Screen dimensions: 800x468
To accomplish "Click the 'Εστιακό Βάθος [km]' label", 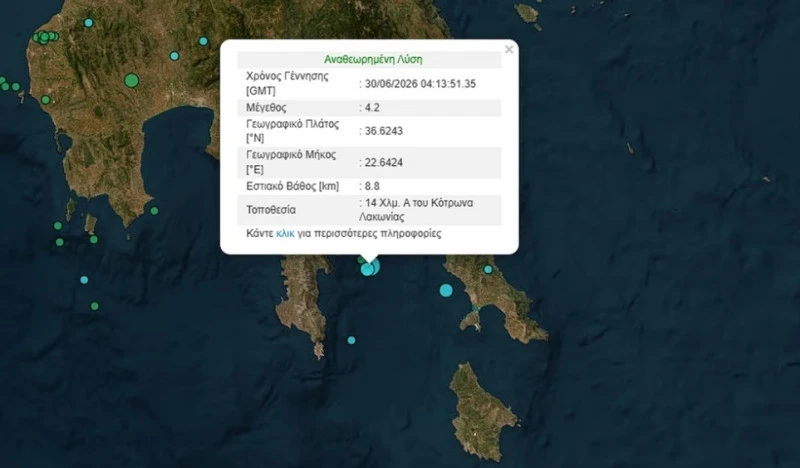I will click(x=292, y=186).
